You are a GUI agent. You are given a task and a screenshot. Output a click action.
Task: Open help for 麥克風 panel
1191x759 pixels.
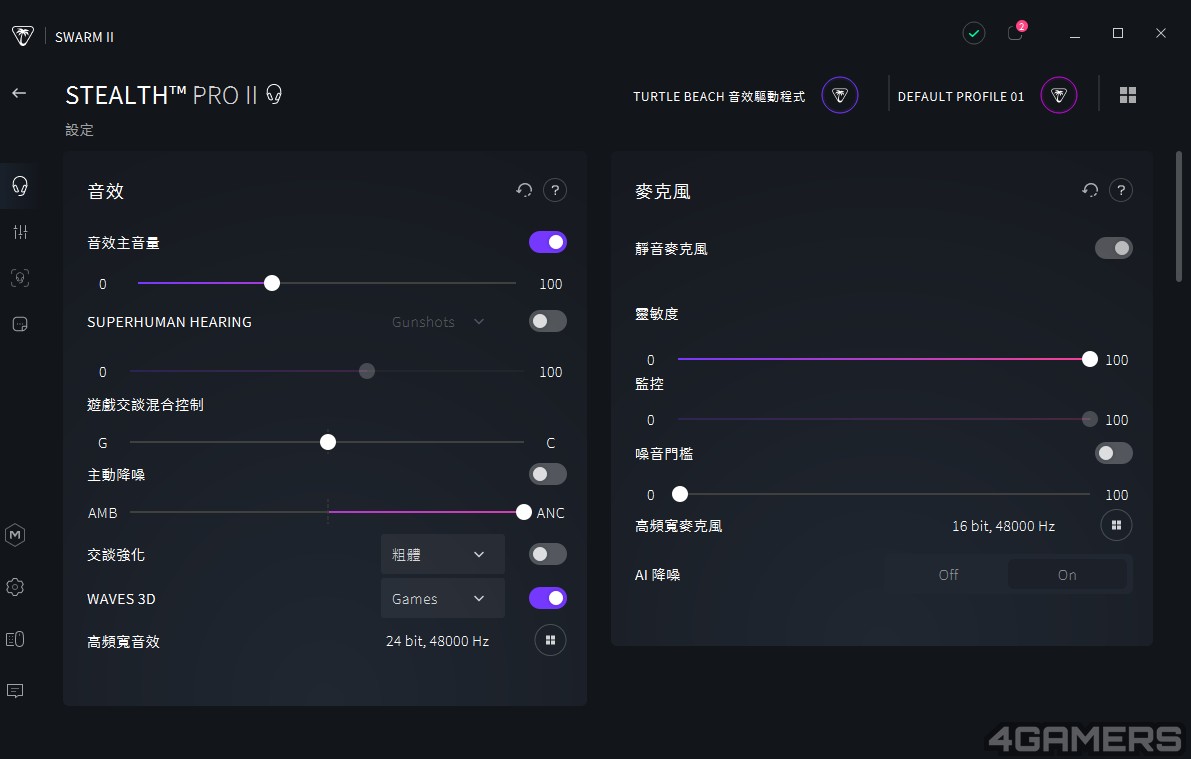(x=1120, y=190)
